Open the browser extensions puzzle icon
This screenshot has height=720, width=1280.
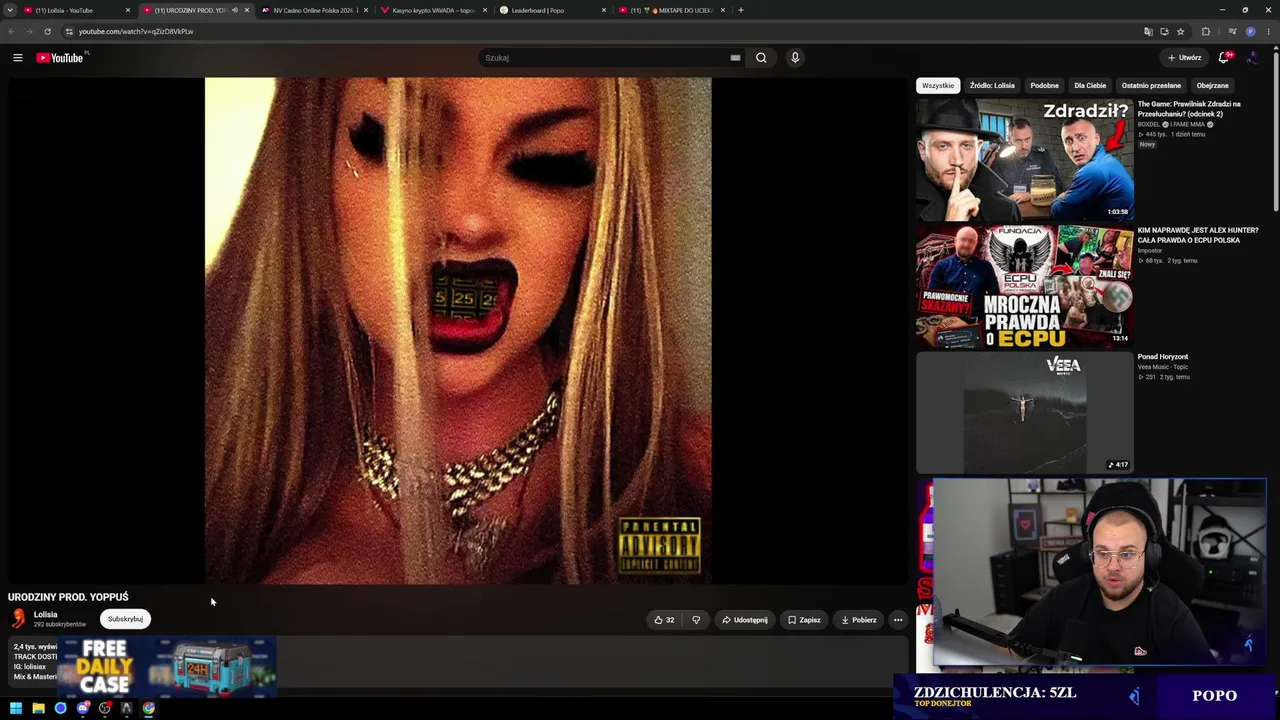(x=1205, y=31)
